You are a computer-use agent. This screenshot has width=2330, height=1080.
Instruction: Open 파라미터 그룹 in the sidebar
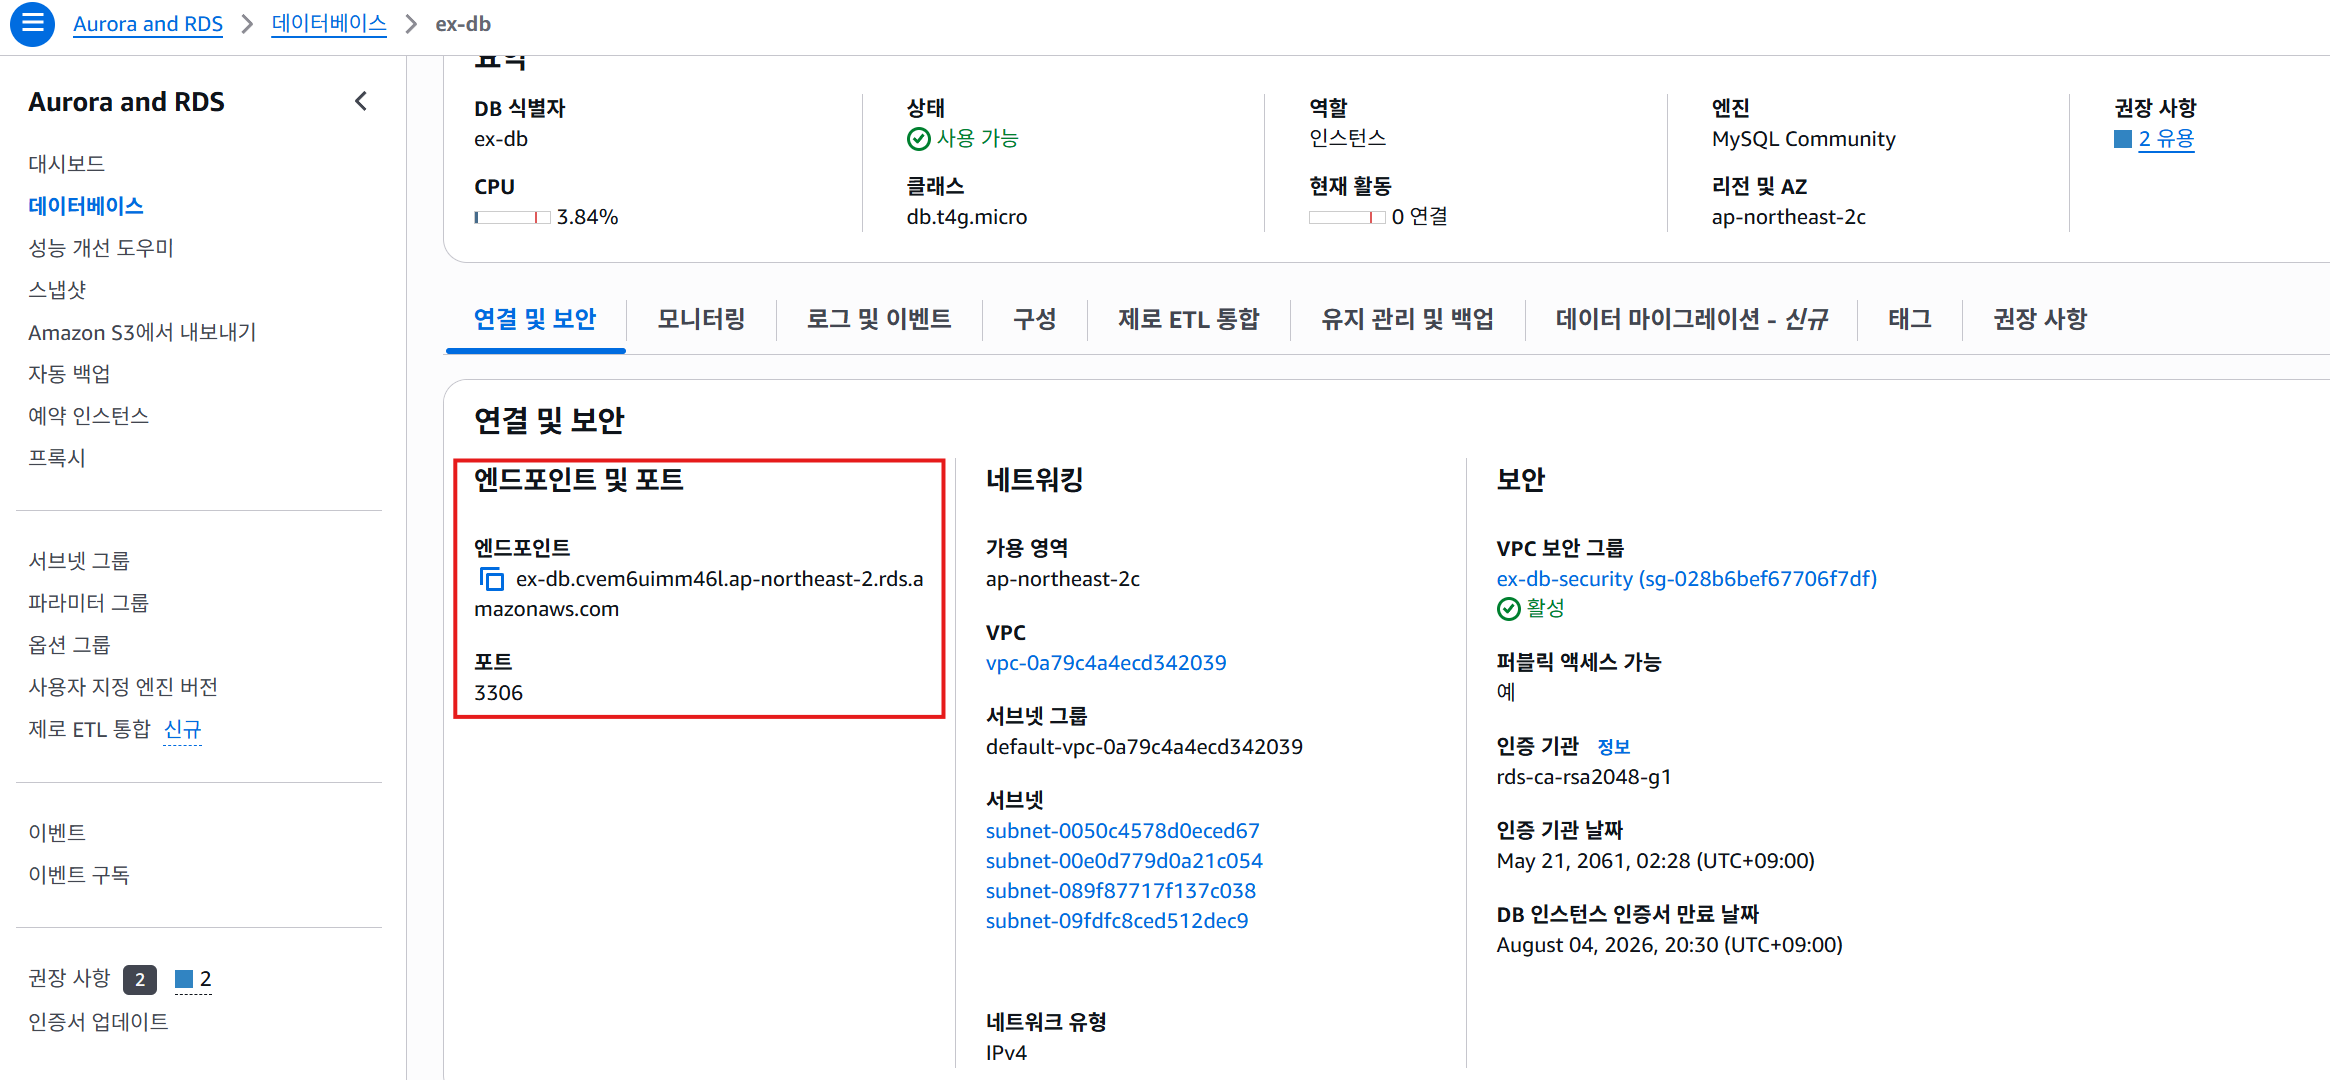(88, 603)
